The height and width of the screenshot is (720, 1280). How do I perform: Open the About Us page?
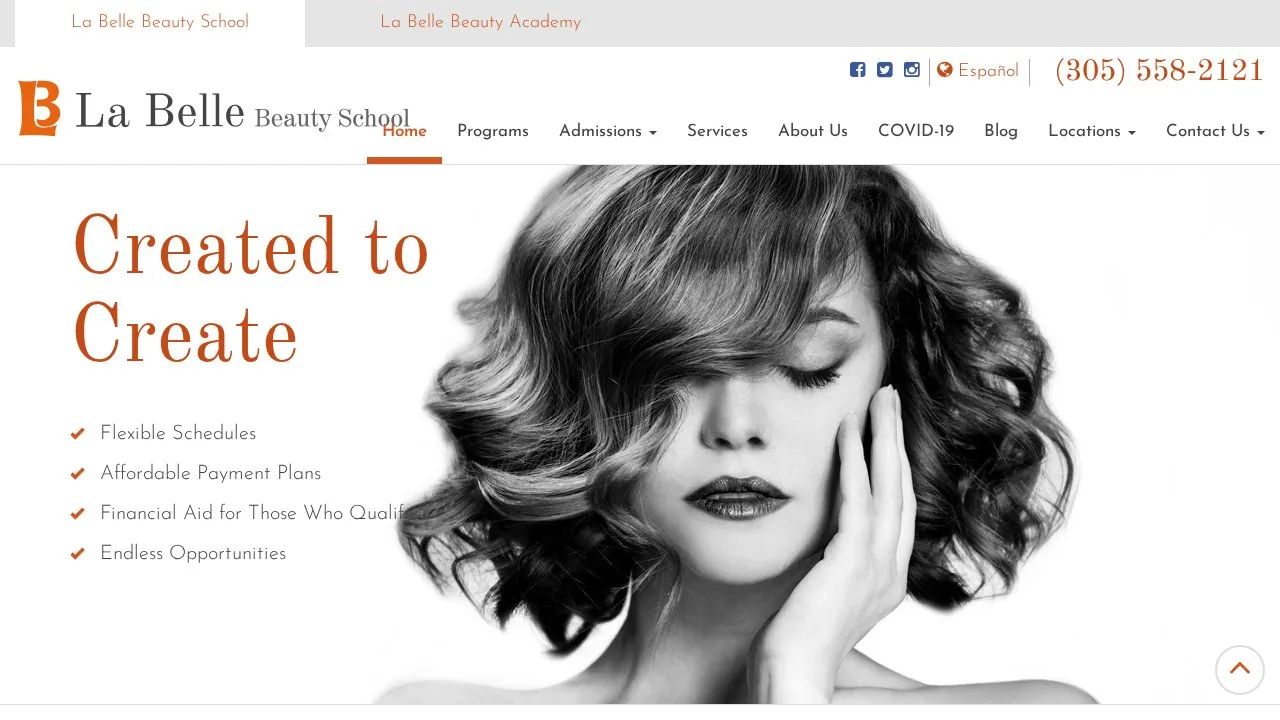[813, 131]
